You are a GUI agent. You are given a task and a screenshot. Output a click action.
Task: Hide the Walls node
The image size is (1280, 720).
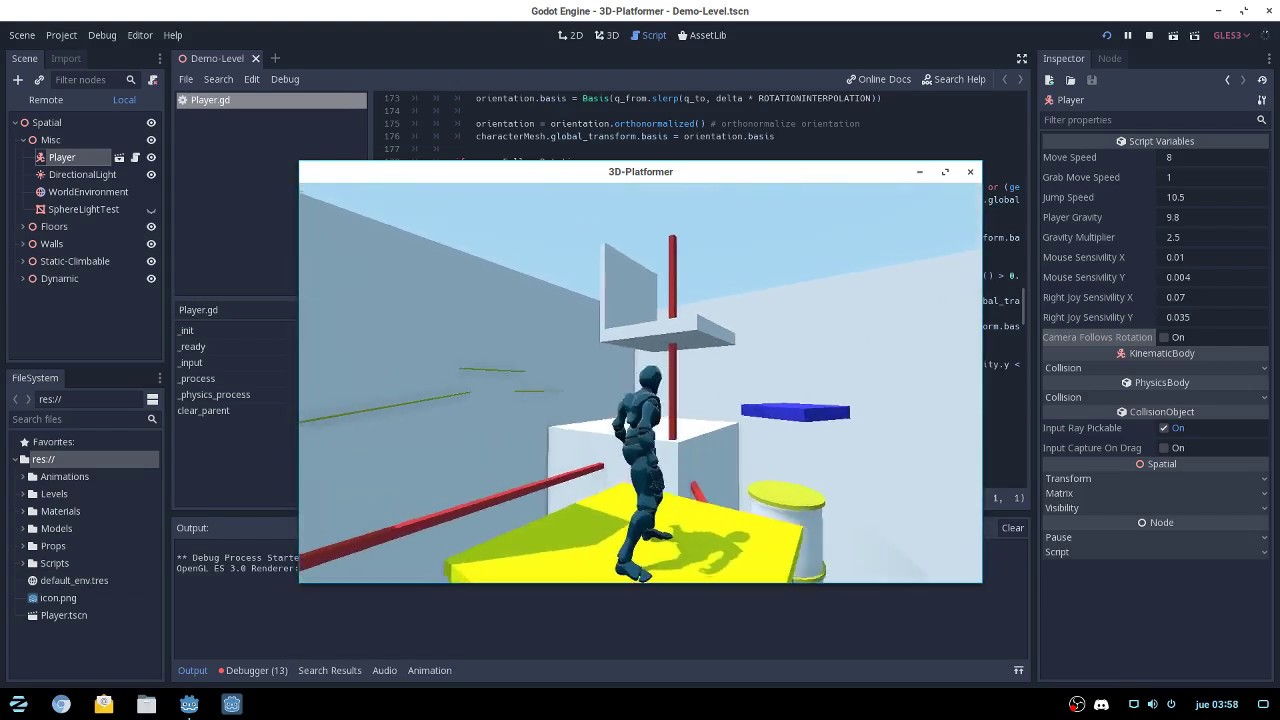[x=151, y=244]
